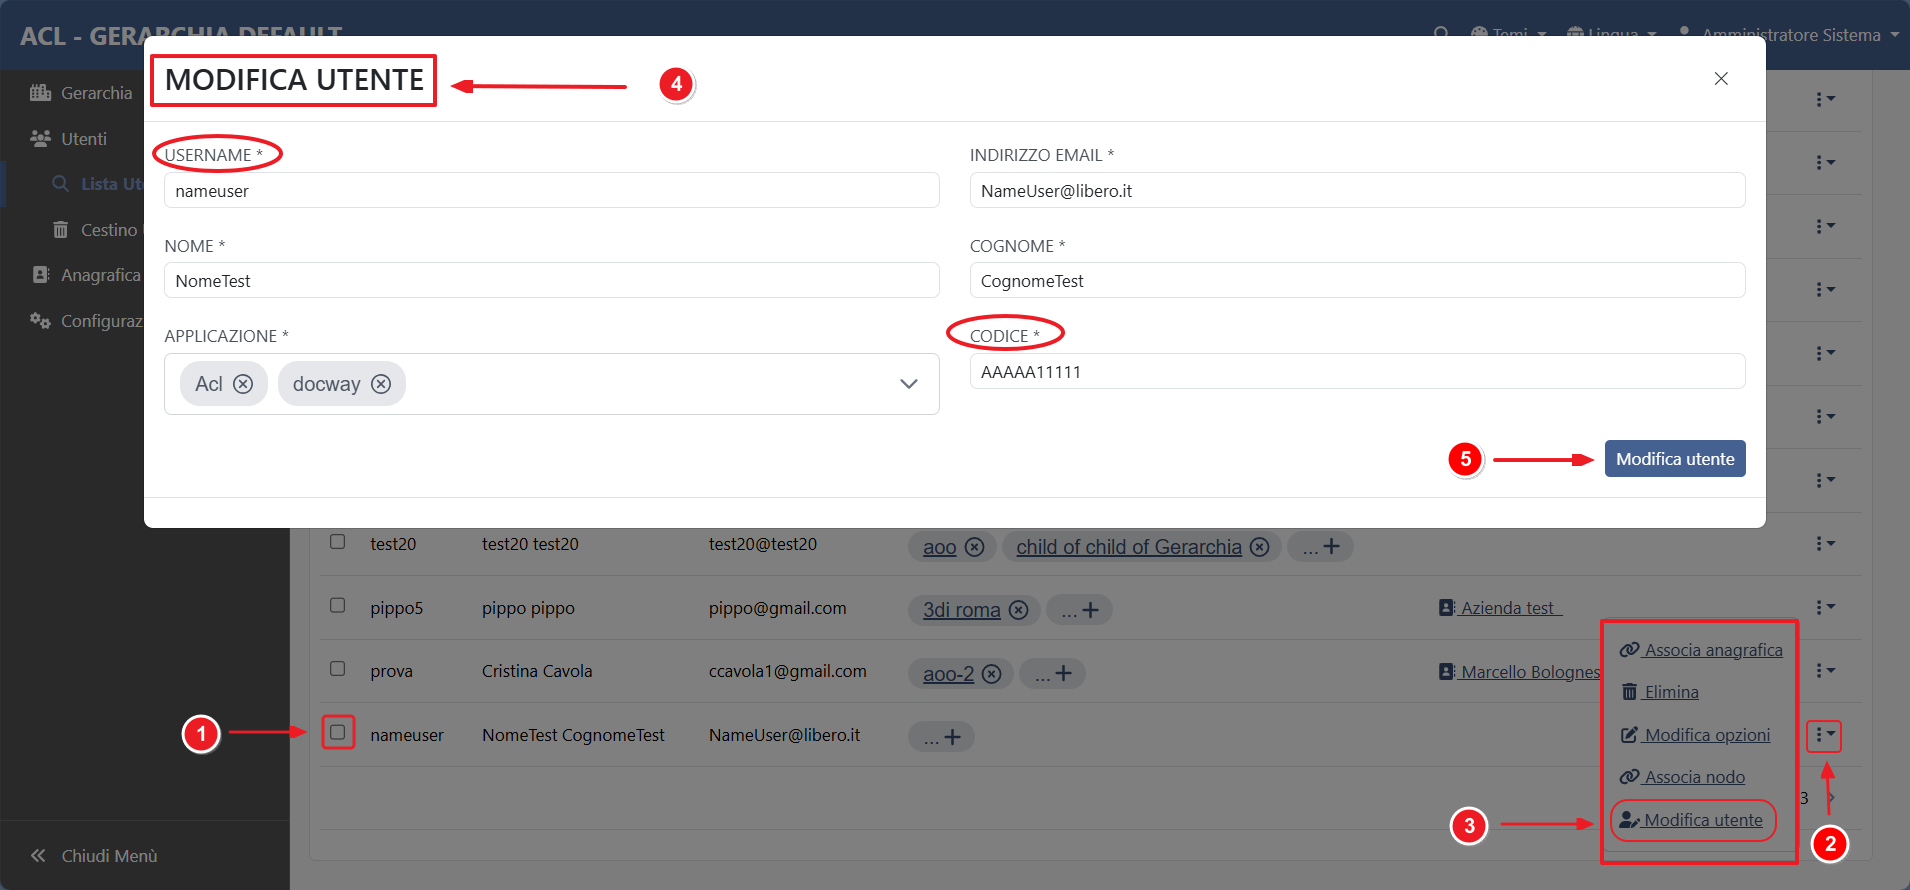This screenshot has width=1910, height=890.
Task: Click the blue Modifica utente button
Action: [1674, 459]
